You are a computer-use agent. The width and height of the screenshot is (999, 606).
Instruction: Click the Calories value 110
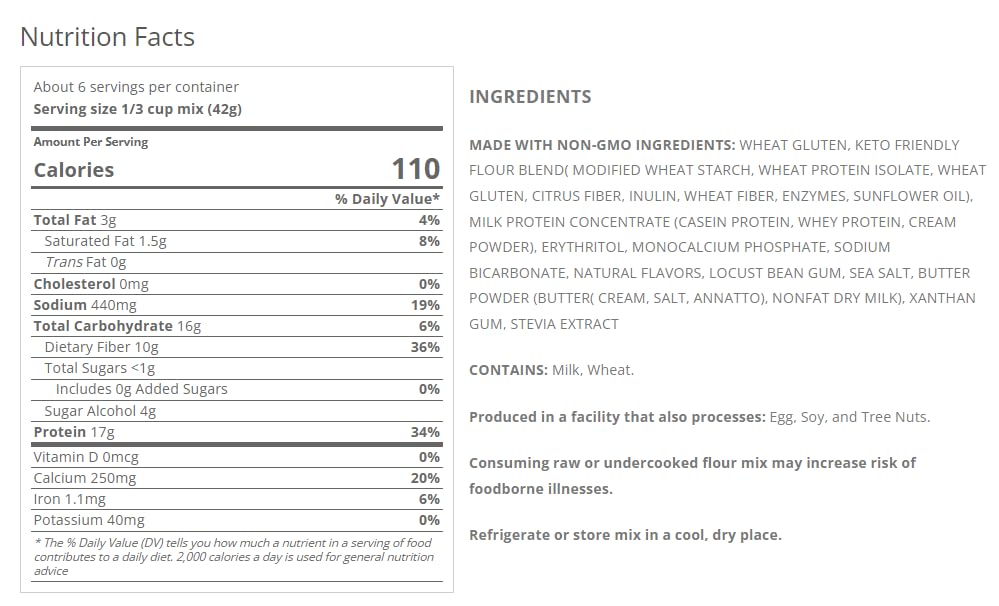[x=415, y=169]
